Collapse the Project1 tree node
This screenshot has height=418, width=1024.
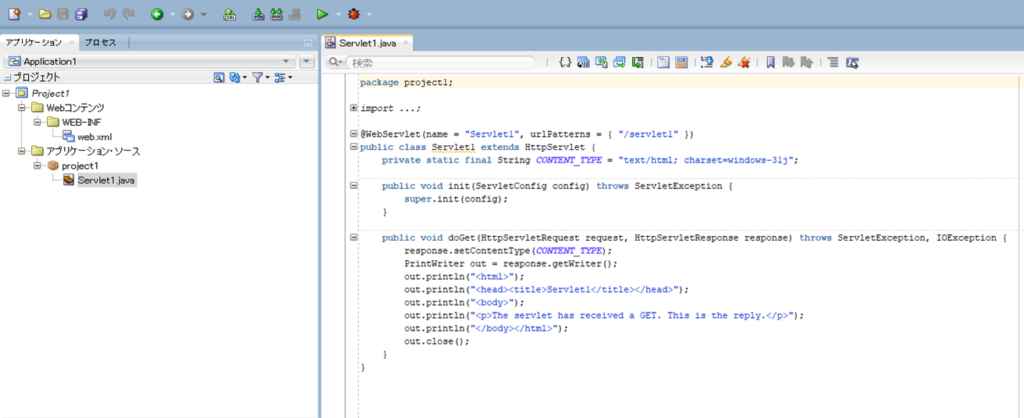pyautogui.click(x=7, y=93)
